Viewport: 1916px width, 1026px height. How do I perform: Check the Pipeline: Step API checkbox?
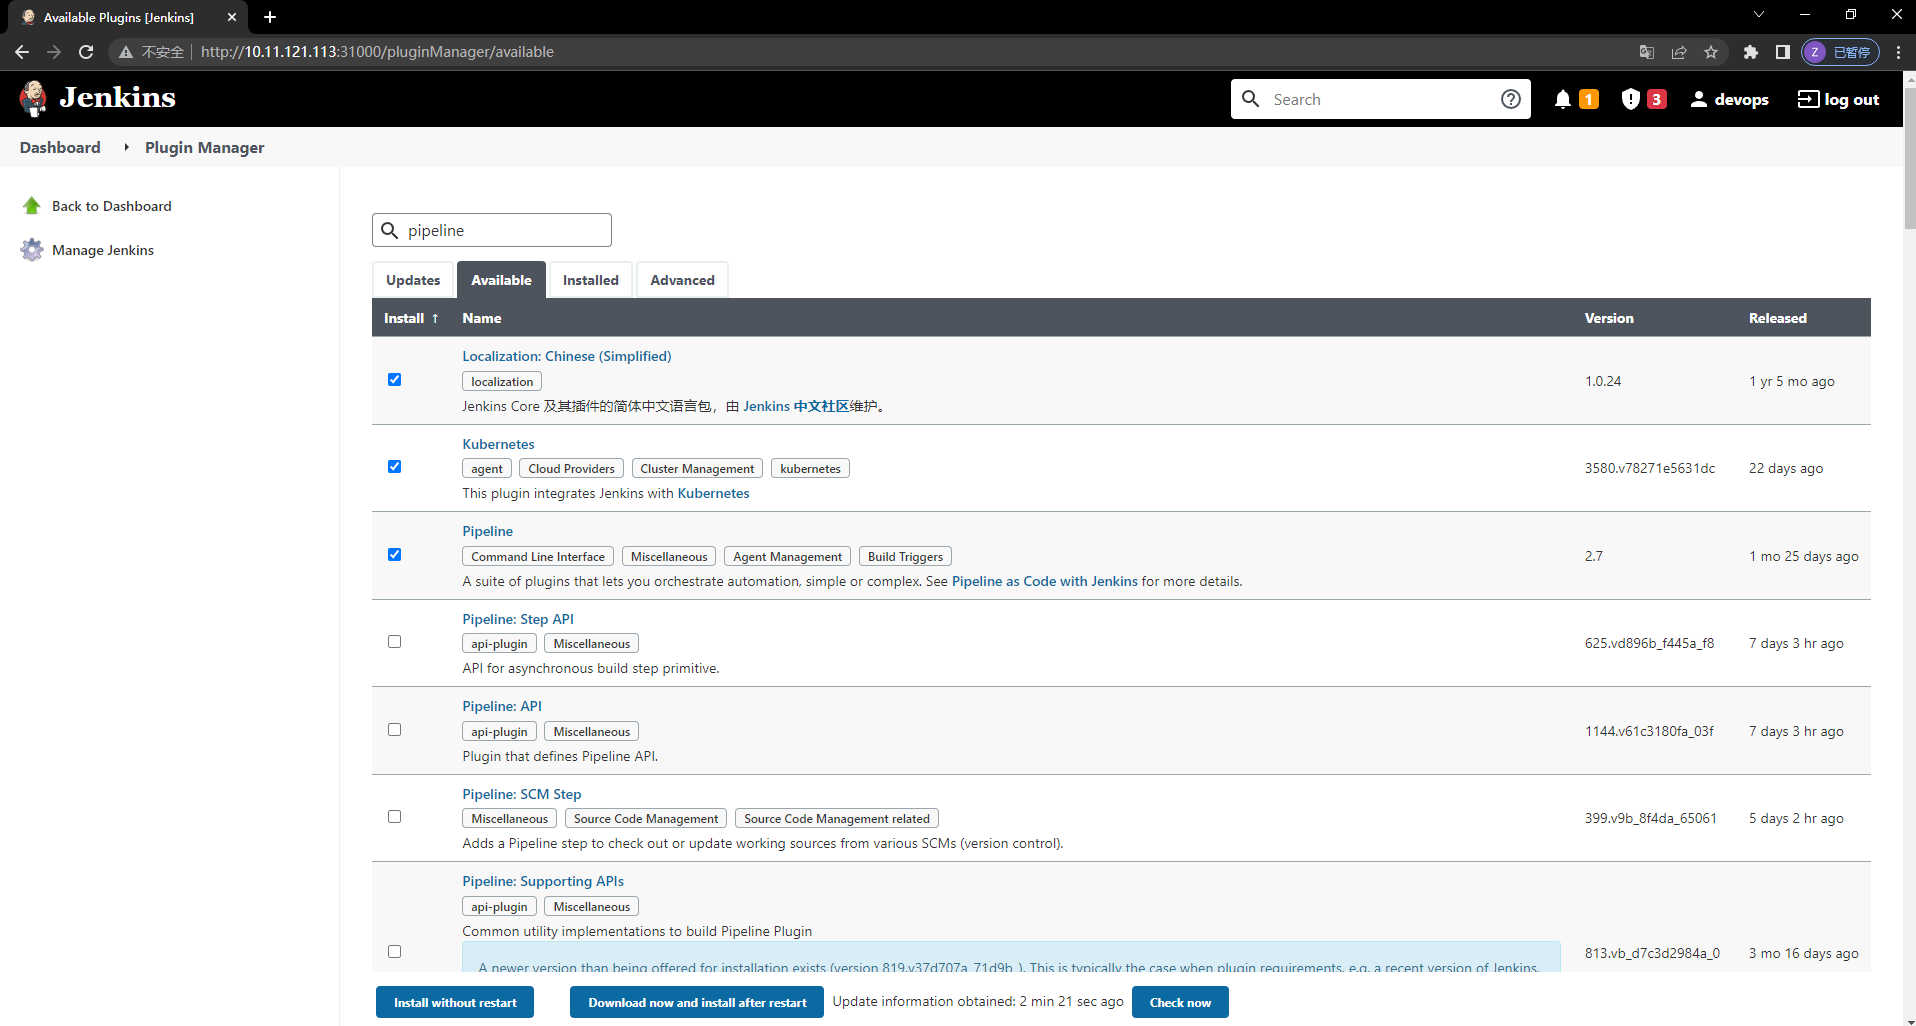pos(394,642)
